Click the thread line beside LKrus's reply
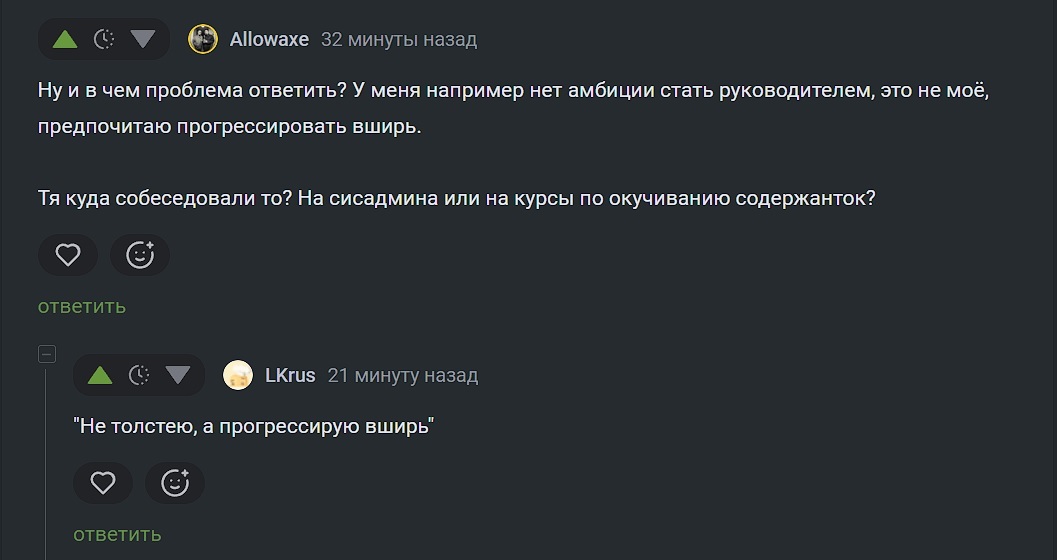This screenshot has height=560, width=1057. pyautogui.click(x=46, y=460)
